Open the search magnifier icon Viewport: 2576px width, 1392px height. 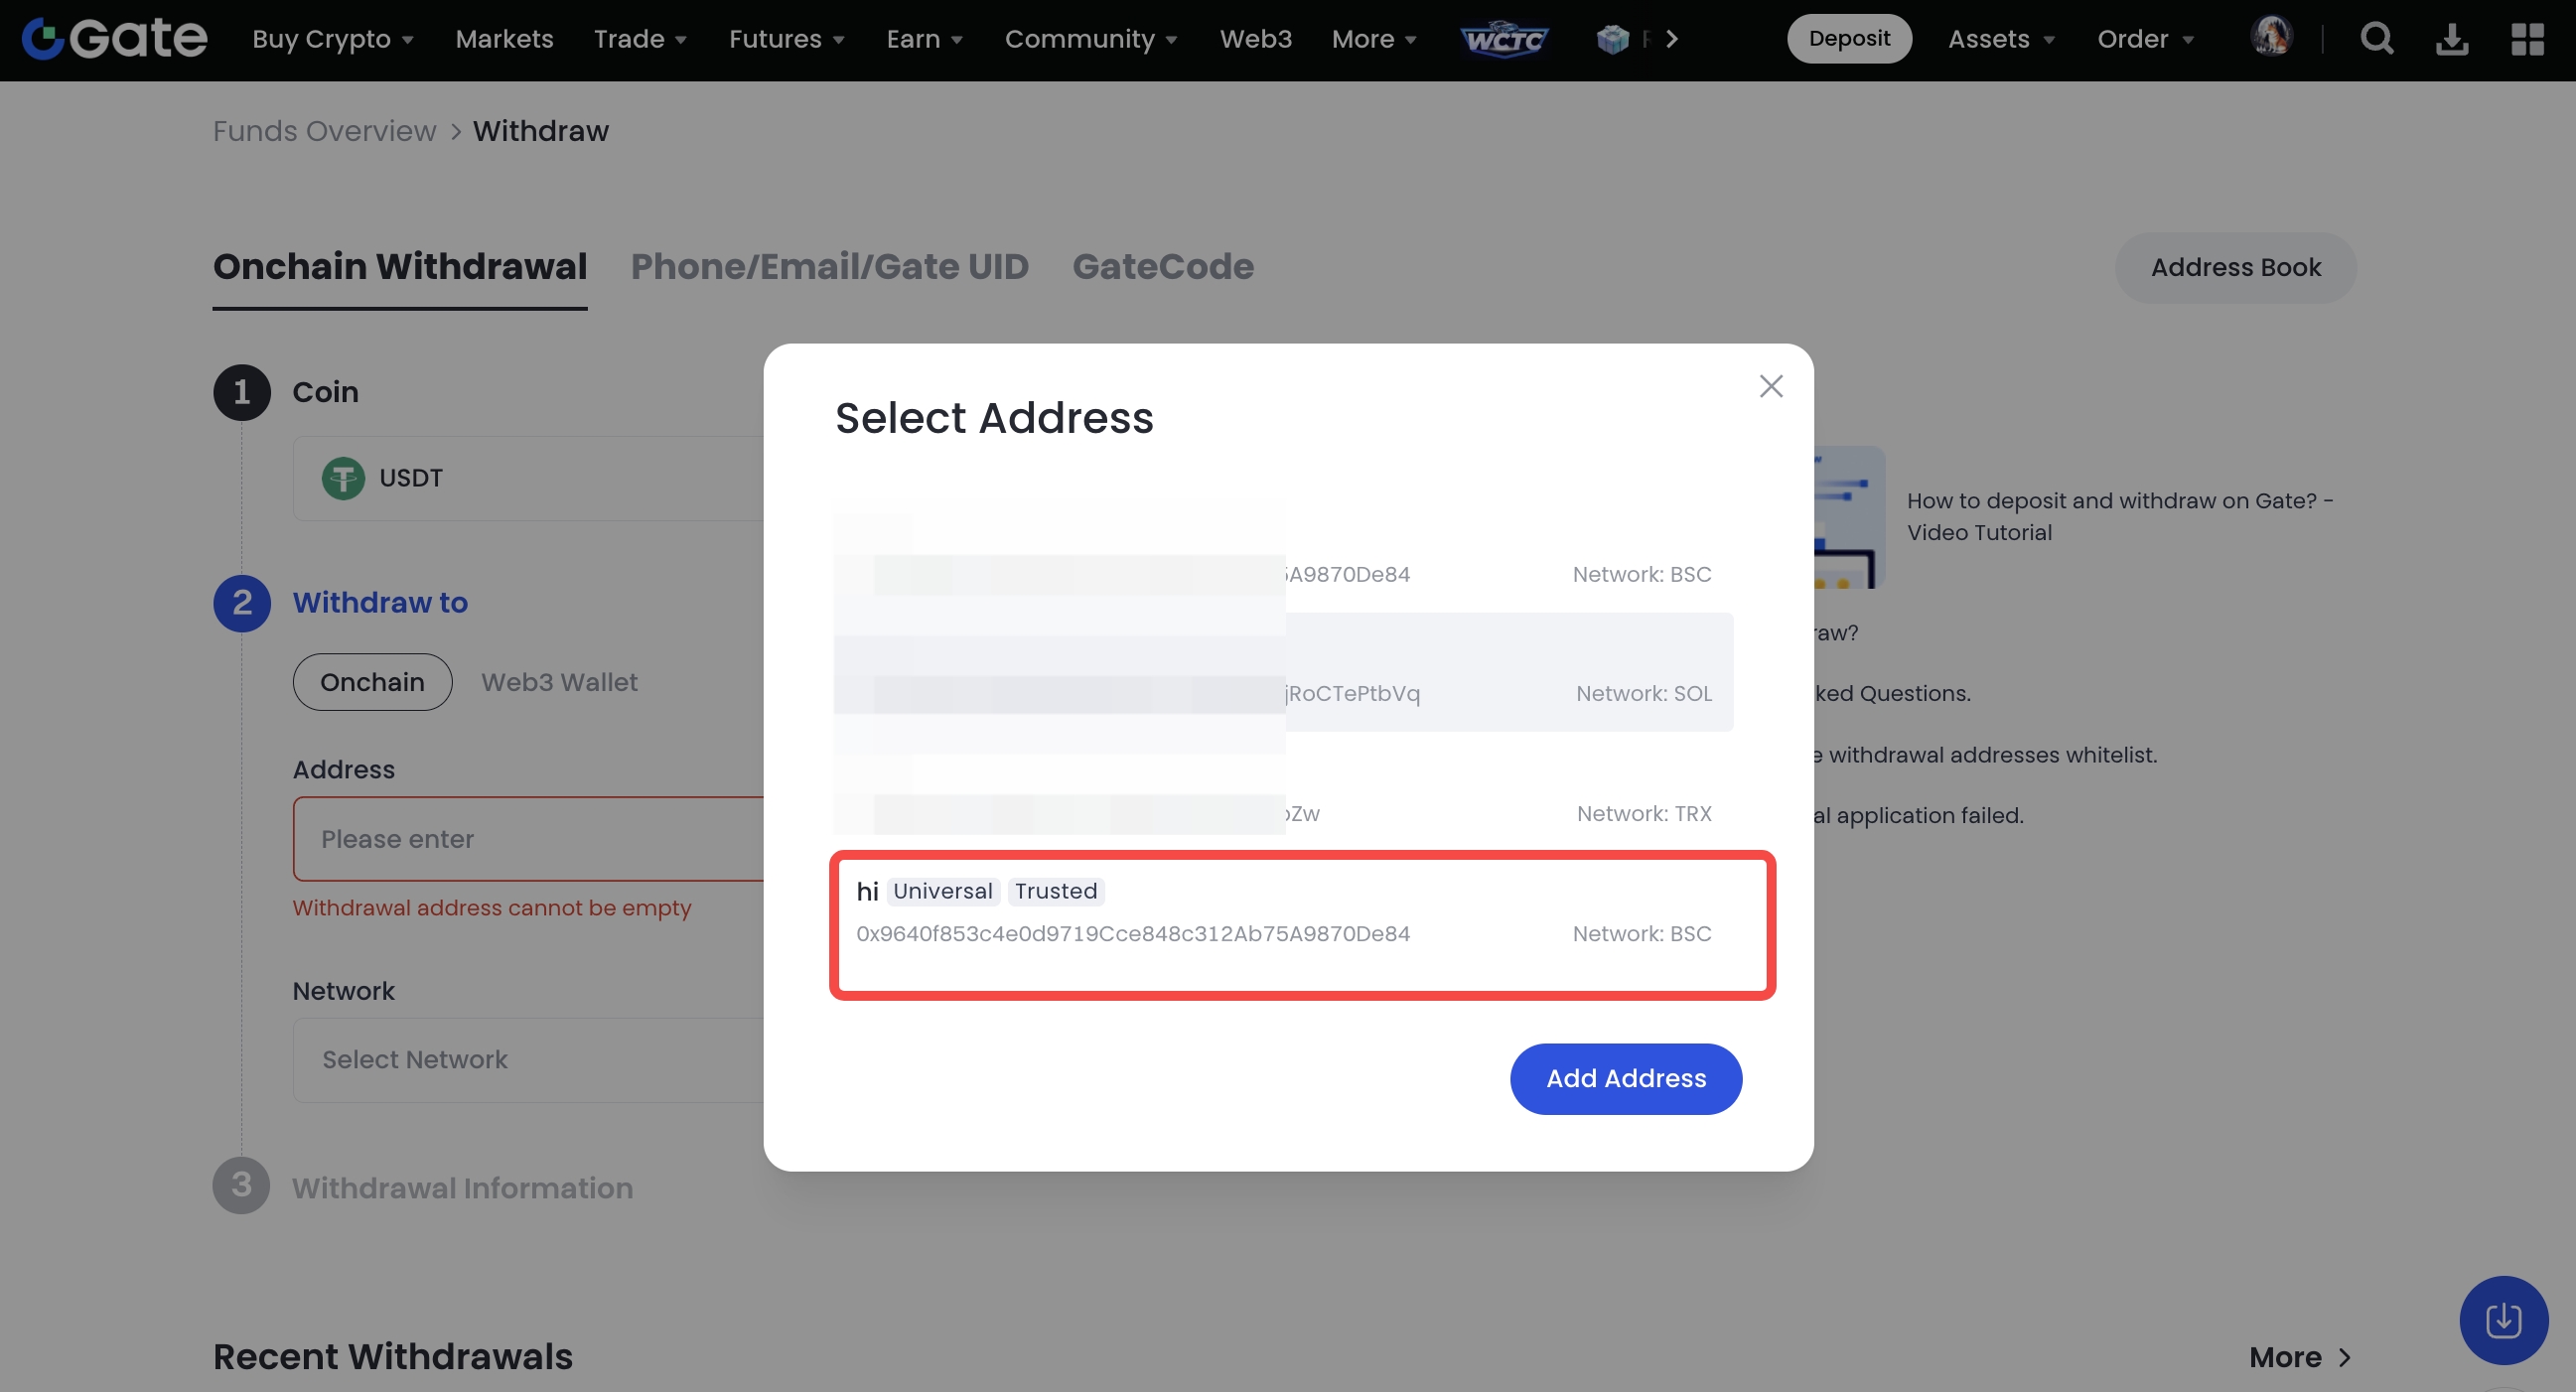pos(2376,39)
